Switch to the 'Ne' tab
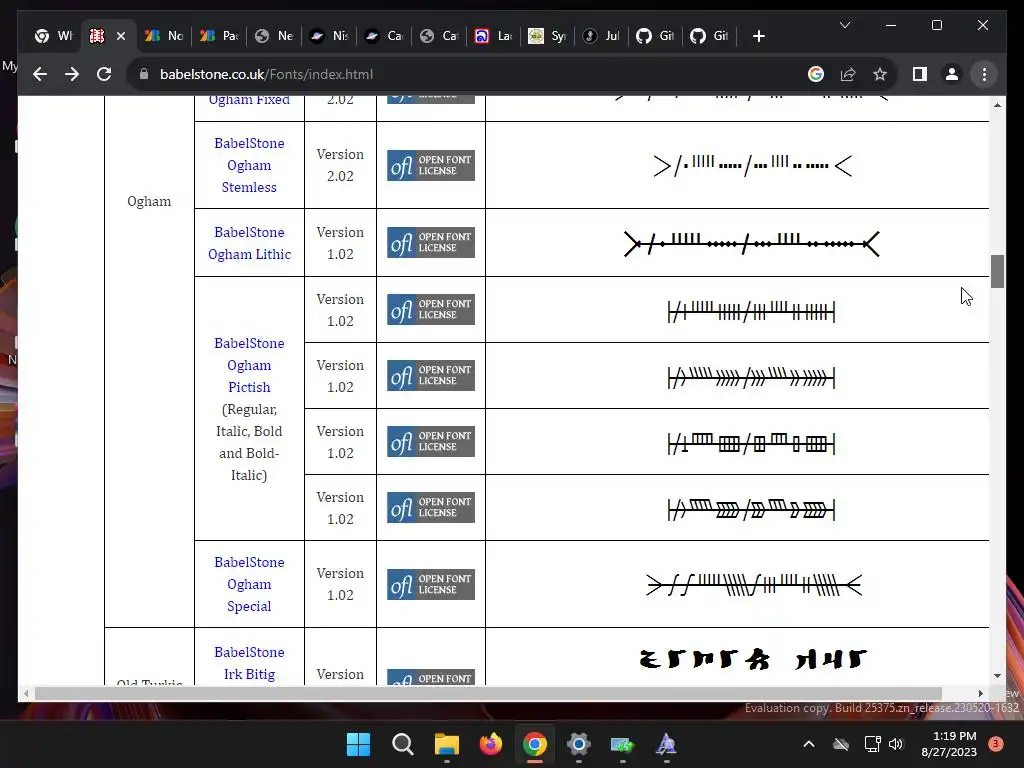The image size is (1024, 768). [x=274, y=37]
